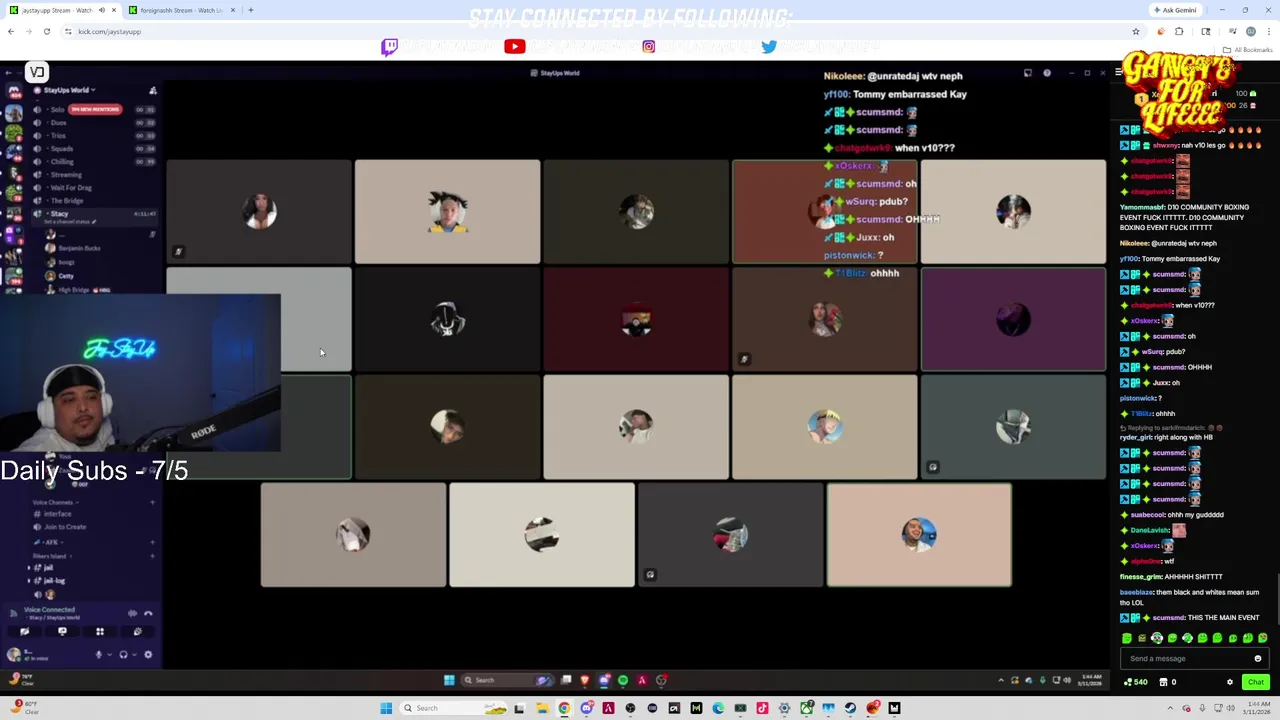Click the Ask Gemini button
1280x720 pixels.
pyautogui.click(x=1175, y=10)
